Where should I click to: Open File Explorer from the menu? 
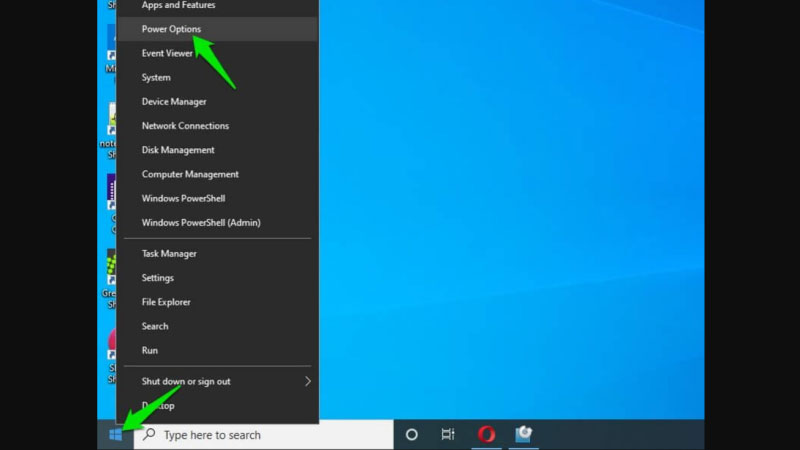point(166,302)
